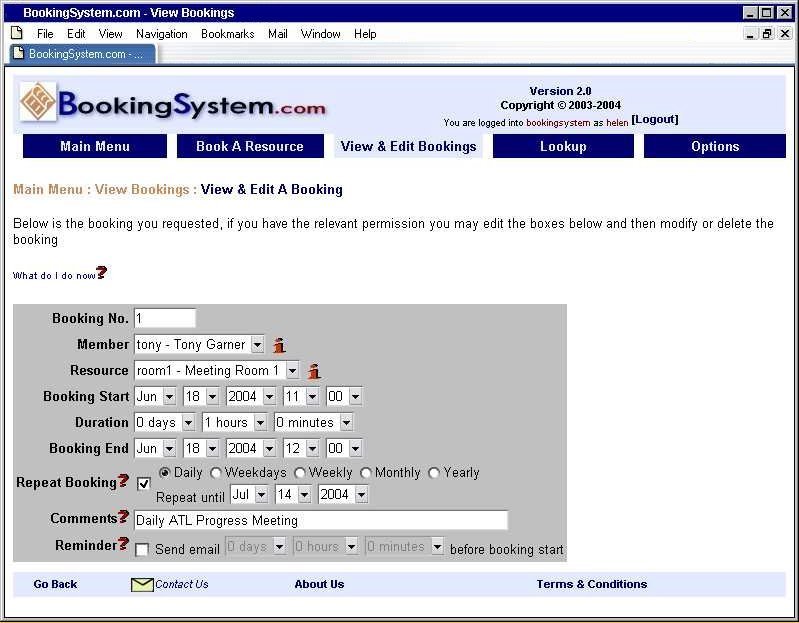Open the Navigation menu
Viewport: 799px width, 623px height.
pyautogui.click(x=162, y=34)
